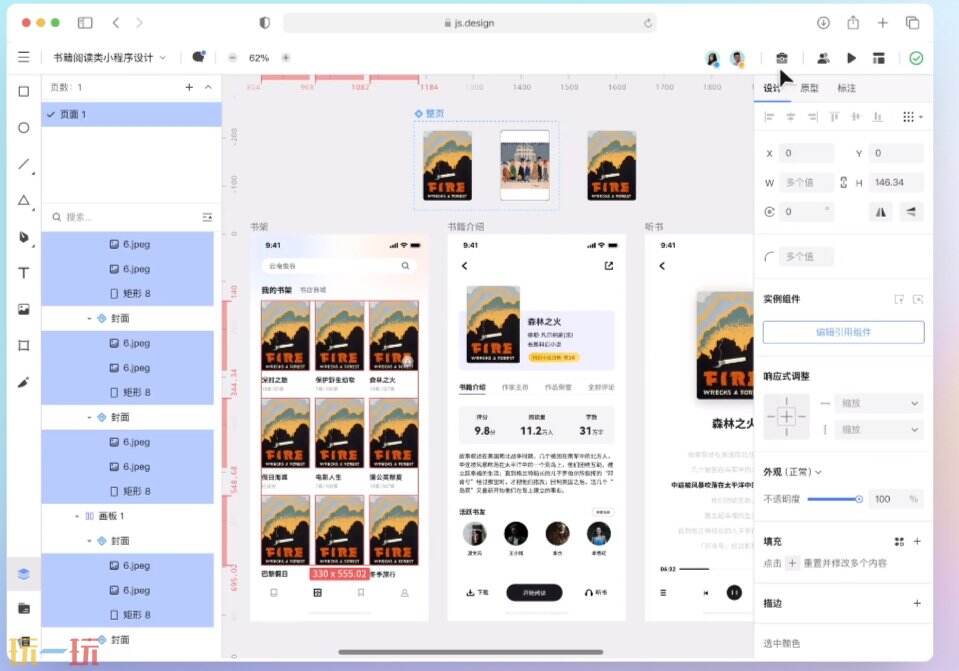Image resolution: width=959 pixels, height=671 pixels.
Task: Click the opacity slider handle
Action: coord(858,498)
